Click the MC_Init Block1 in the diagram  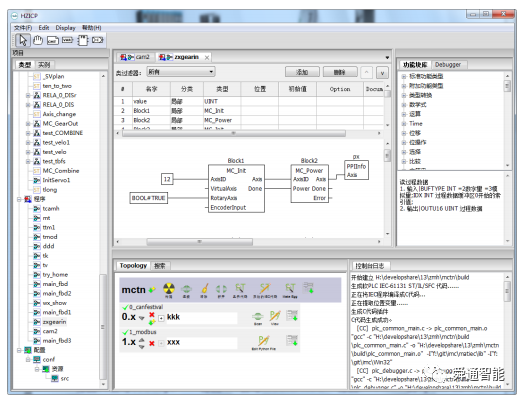point(236,189)
